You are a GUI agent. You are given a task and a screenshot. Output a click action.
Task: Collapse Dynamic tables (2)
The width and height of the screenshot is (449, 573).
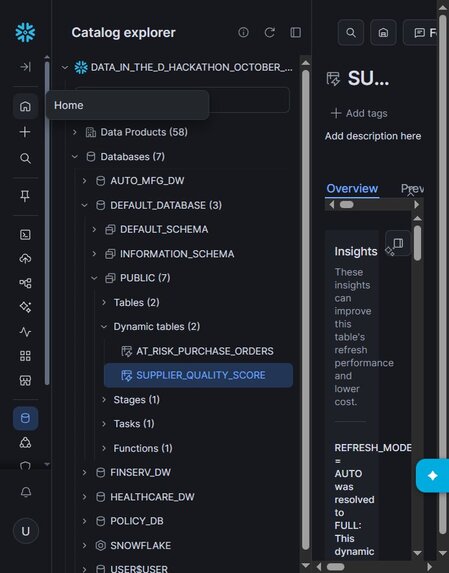tap(104, 327)
